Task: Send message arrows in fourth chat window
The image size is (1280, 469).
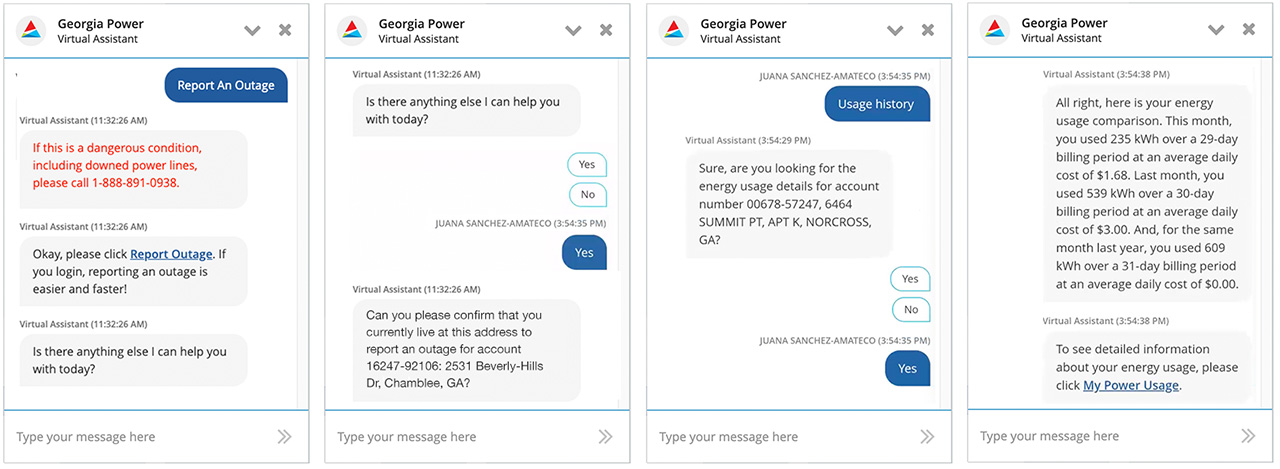Action: pyautogui.click(x=1248, y=436)
